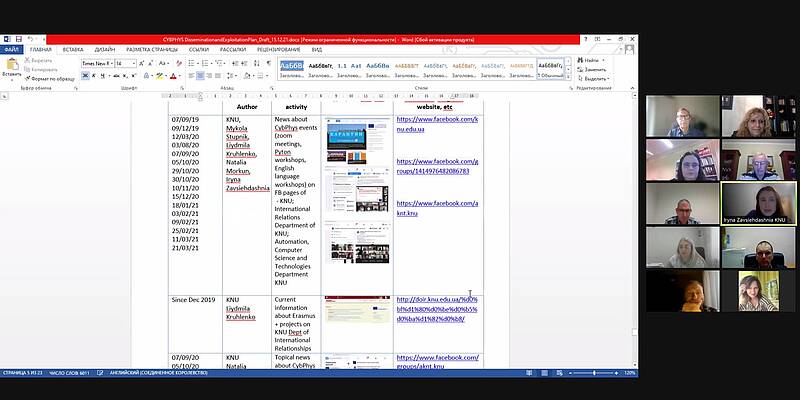The height and width of the screenshot is (400, 800).
Task: Switch to print layout view in status bar
Action: point(545,373)
